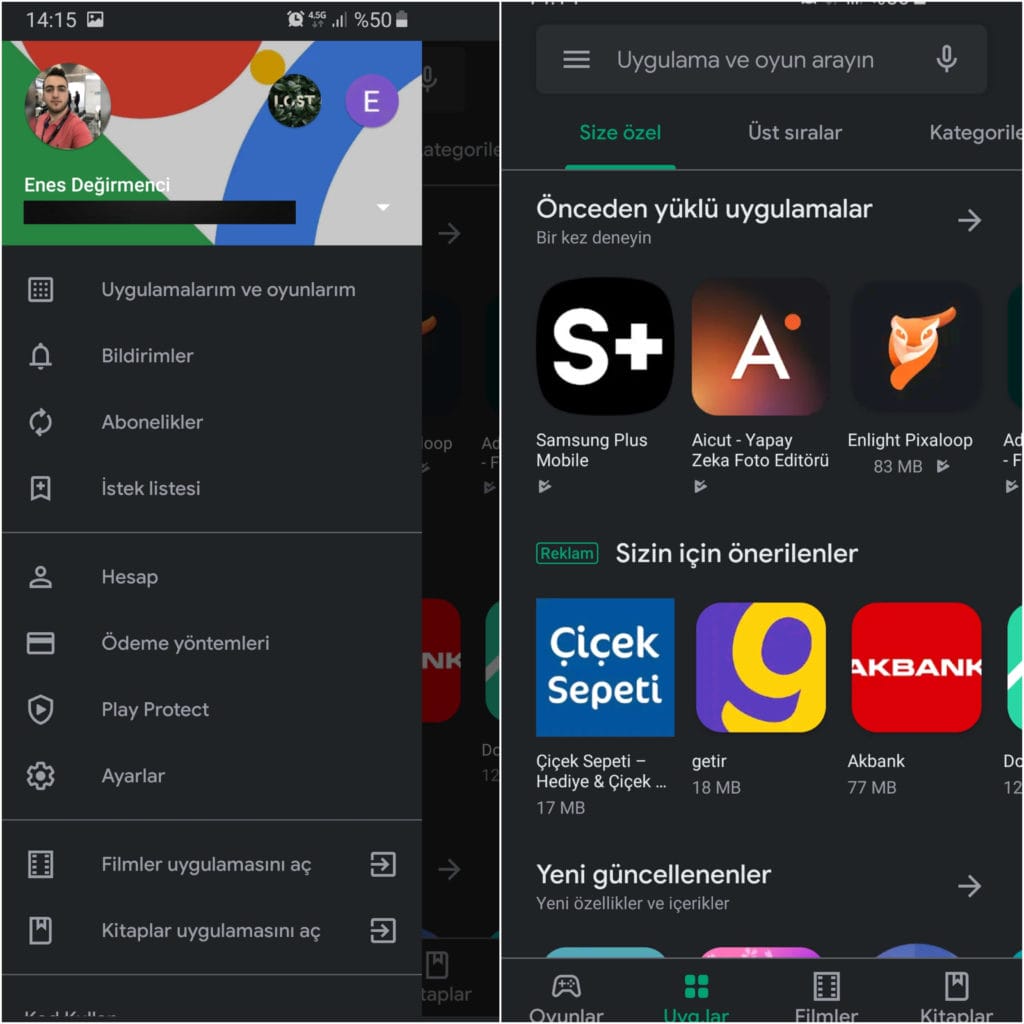Tap the microphone voice search icon
Image resolution: width=1024 pixels, height=1024 pixels.
point(946,59)
